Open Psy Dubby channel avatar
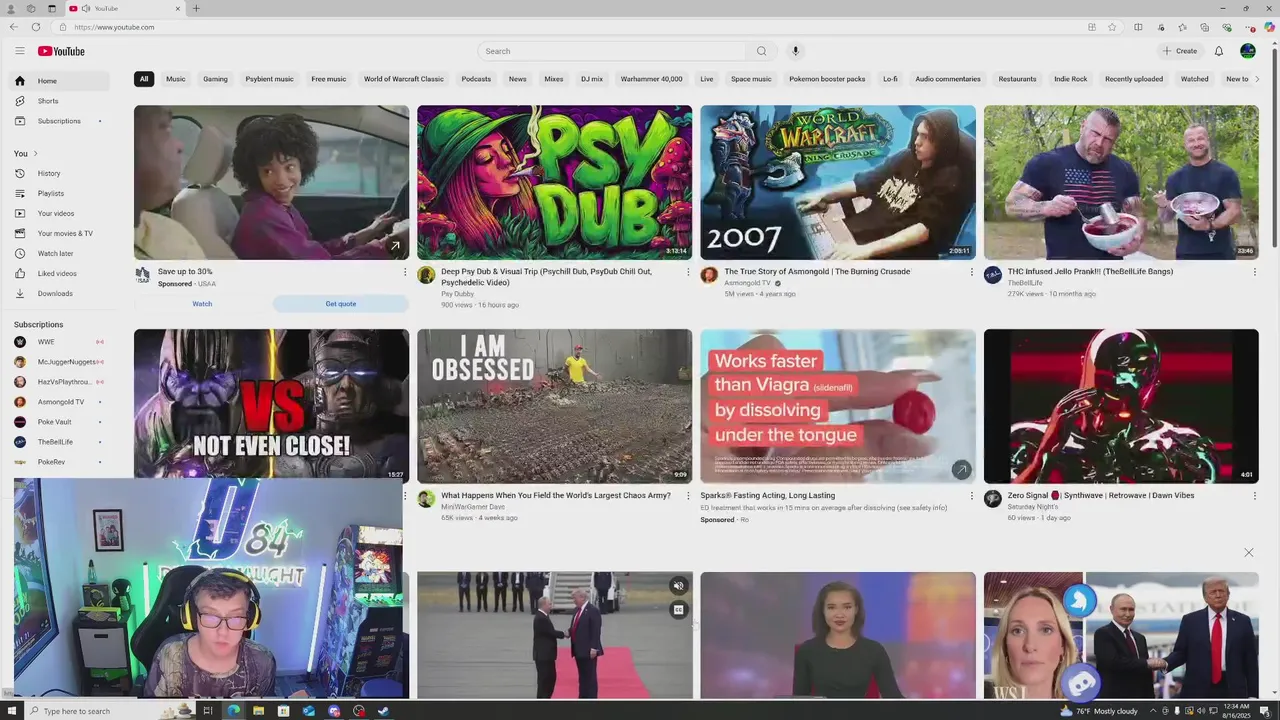 tap(426, 275)
